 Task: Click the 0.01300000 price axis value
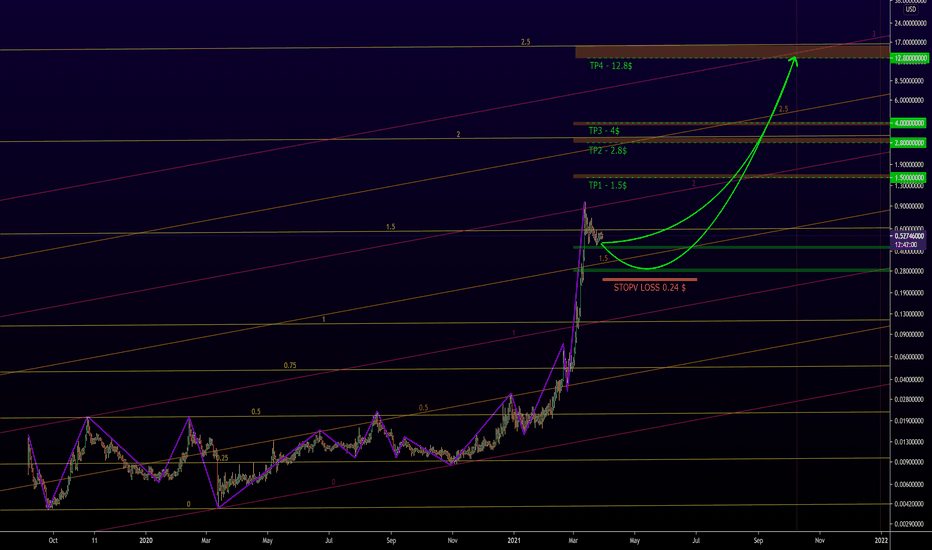(x=910, y=442)
